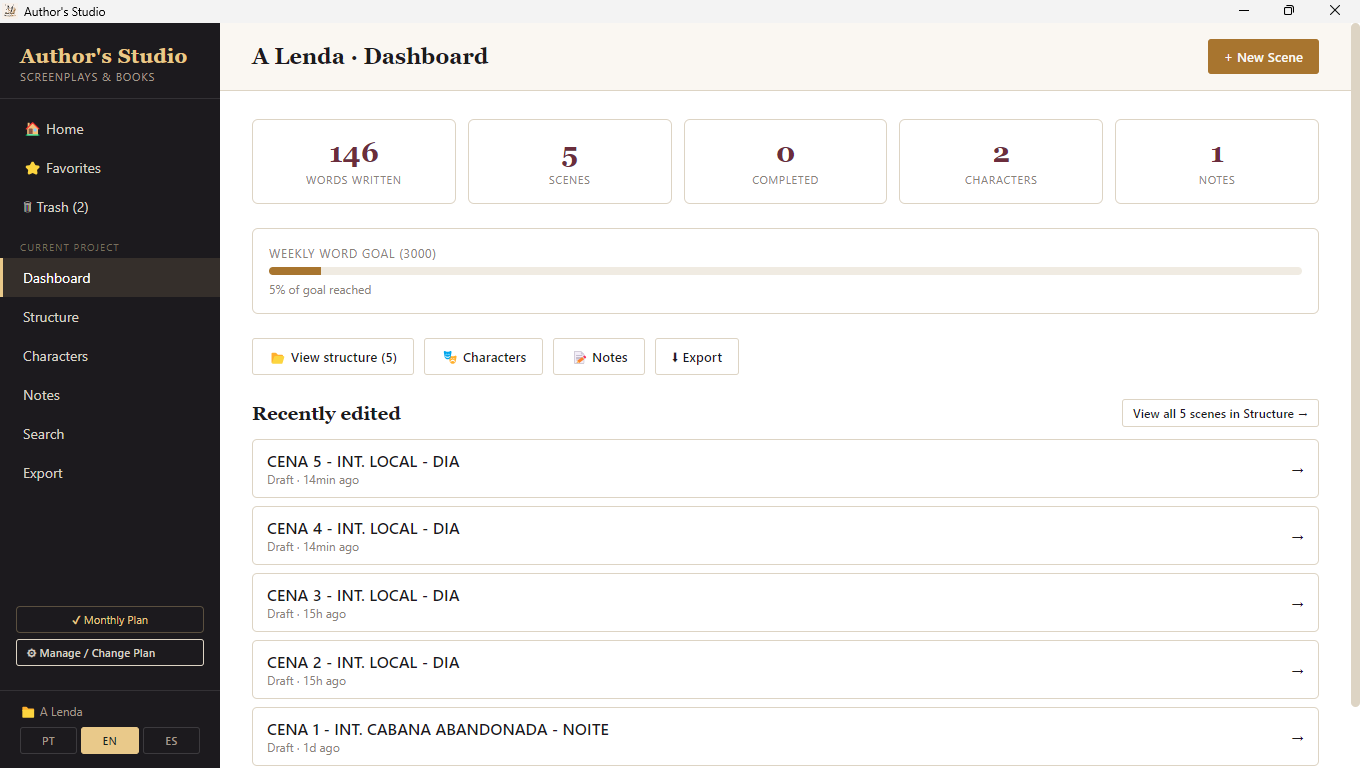Create a scene with New Scene button
The width and height of the screenshot is (1360, 768).
coord(1263,57)
